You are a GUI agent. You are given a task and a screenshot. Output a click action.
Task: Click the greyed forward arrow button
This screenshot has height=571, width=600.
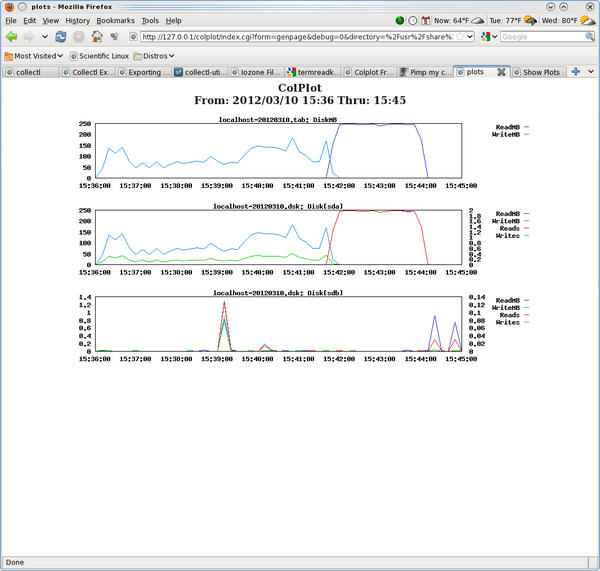tap(29, 37)
